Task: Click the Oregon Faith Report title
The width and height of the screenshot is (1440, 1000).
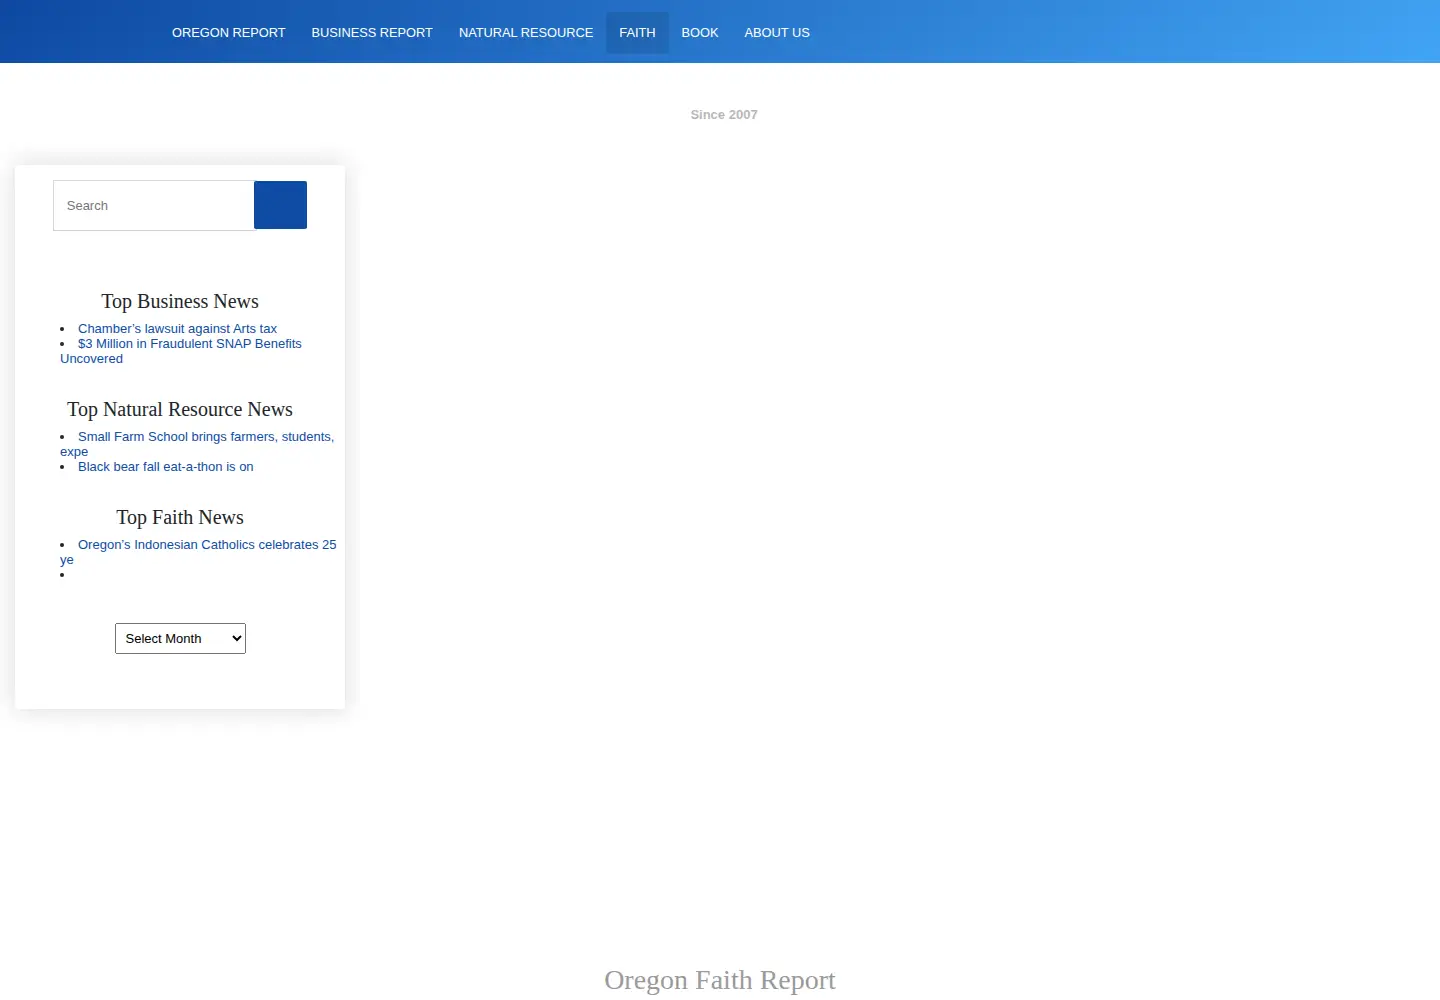Action: 720,980
